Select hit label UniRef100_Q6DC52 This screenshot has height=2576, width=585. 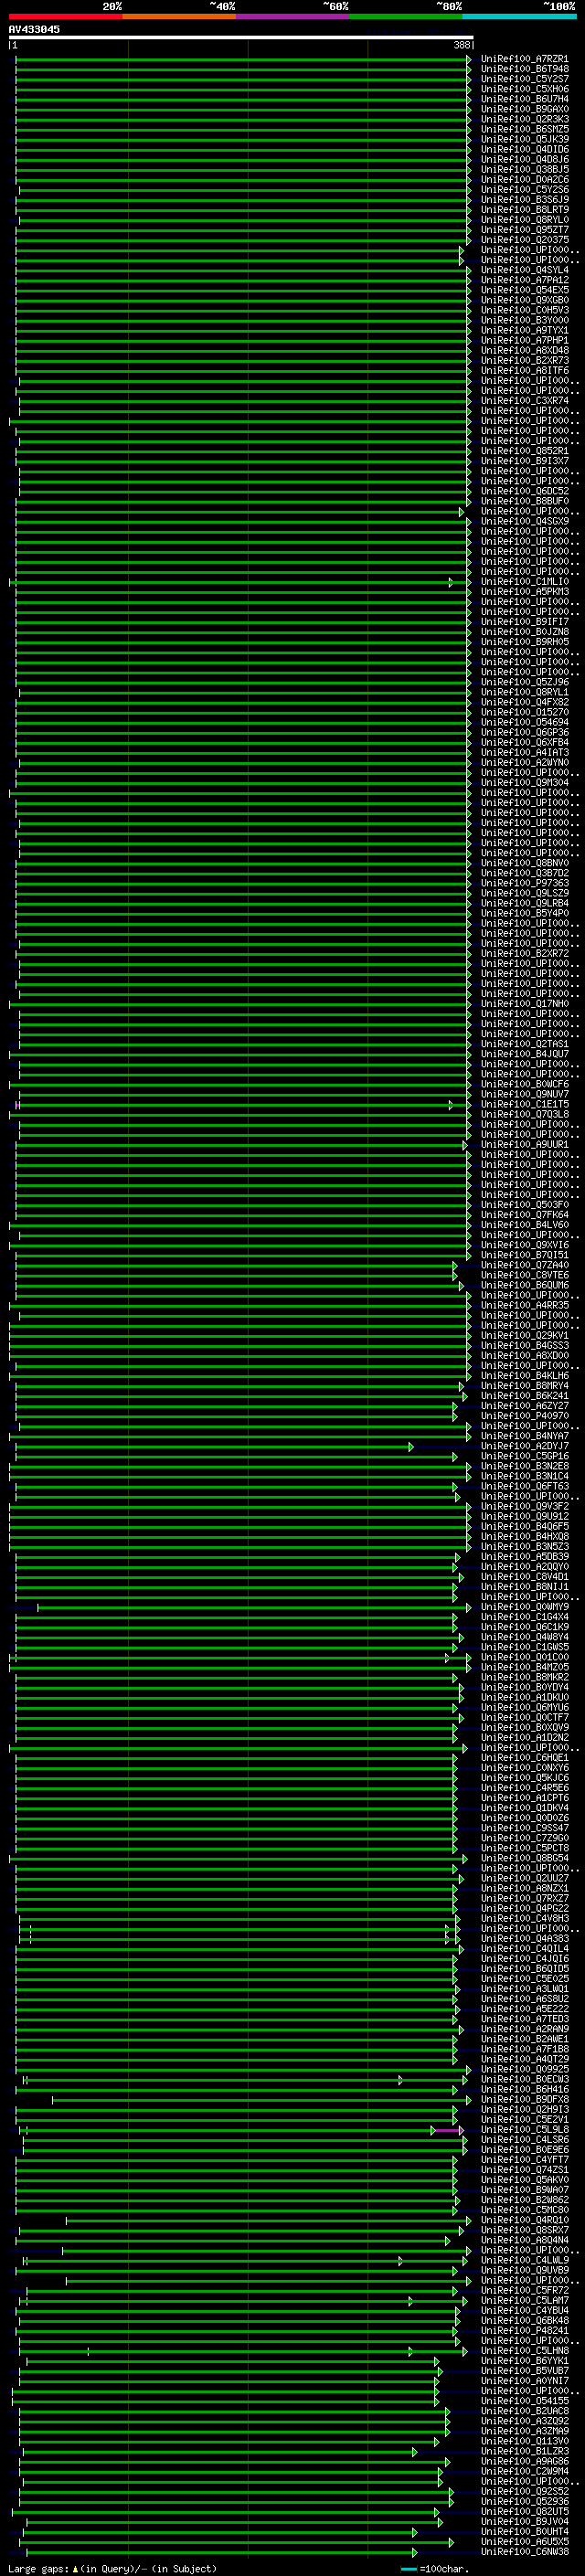click(524, 491)
